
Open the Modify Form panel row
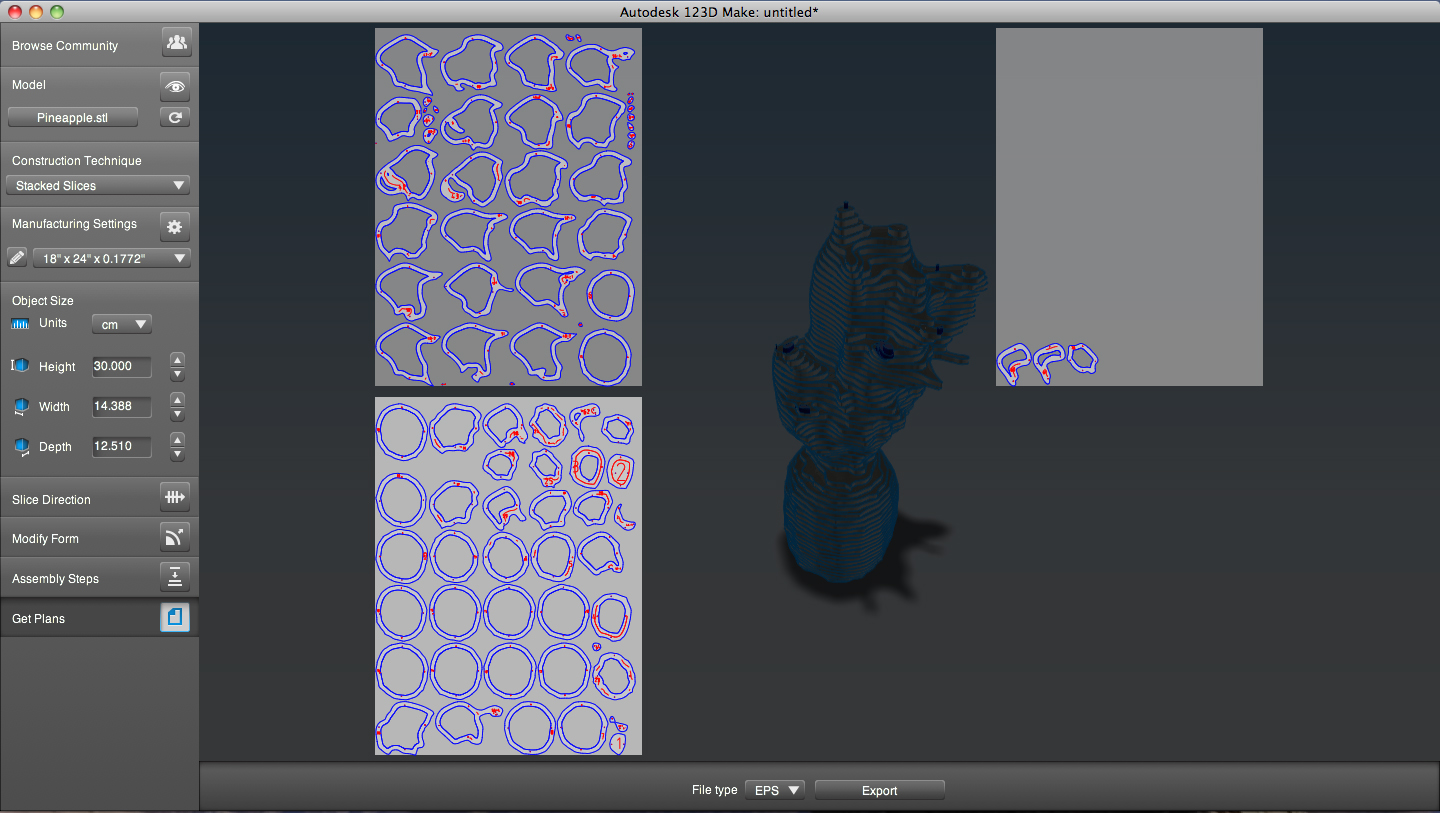click(100, 538)
